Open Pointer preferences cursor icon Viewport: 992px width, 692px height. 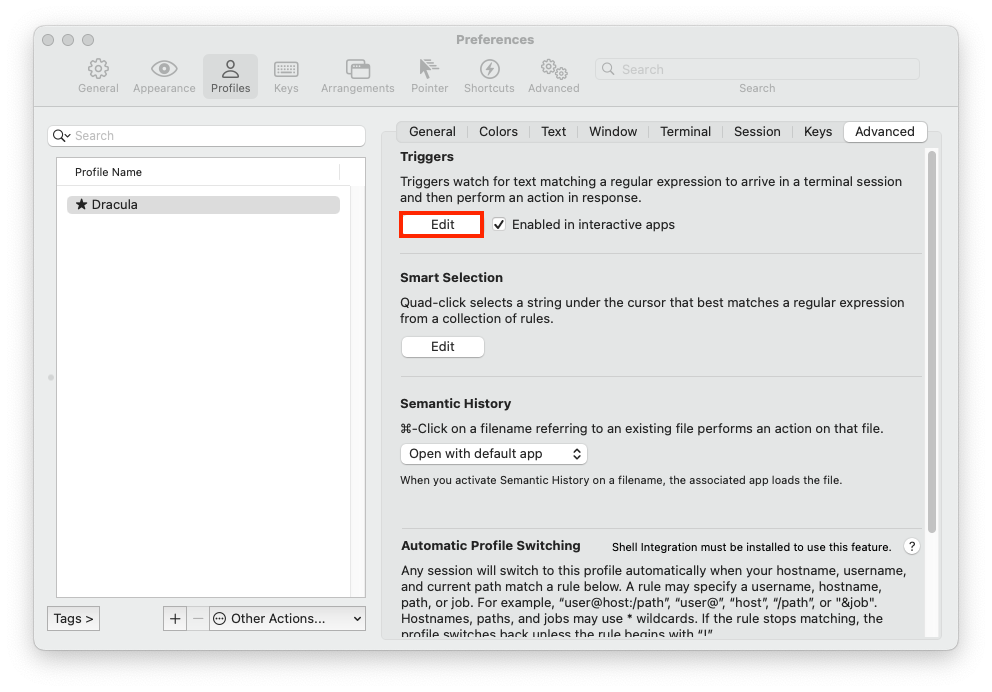429,68
